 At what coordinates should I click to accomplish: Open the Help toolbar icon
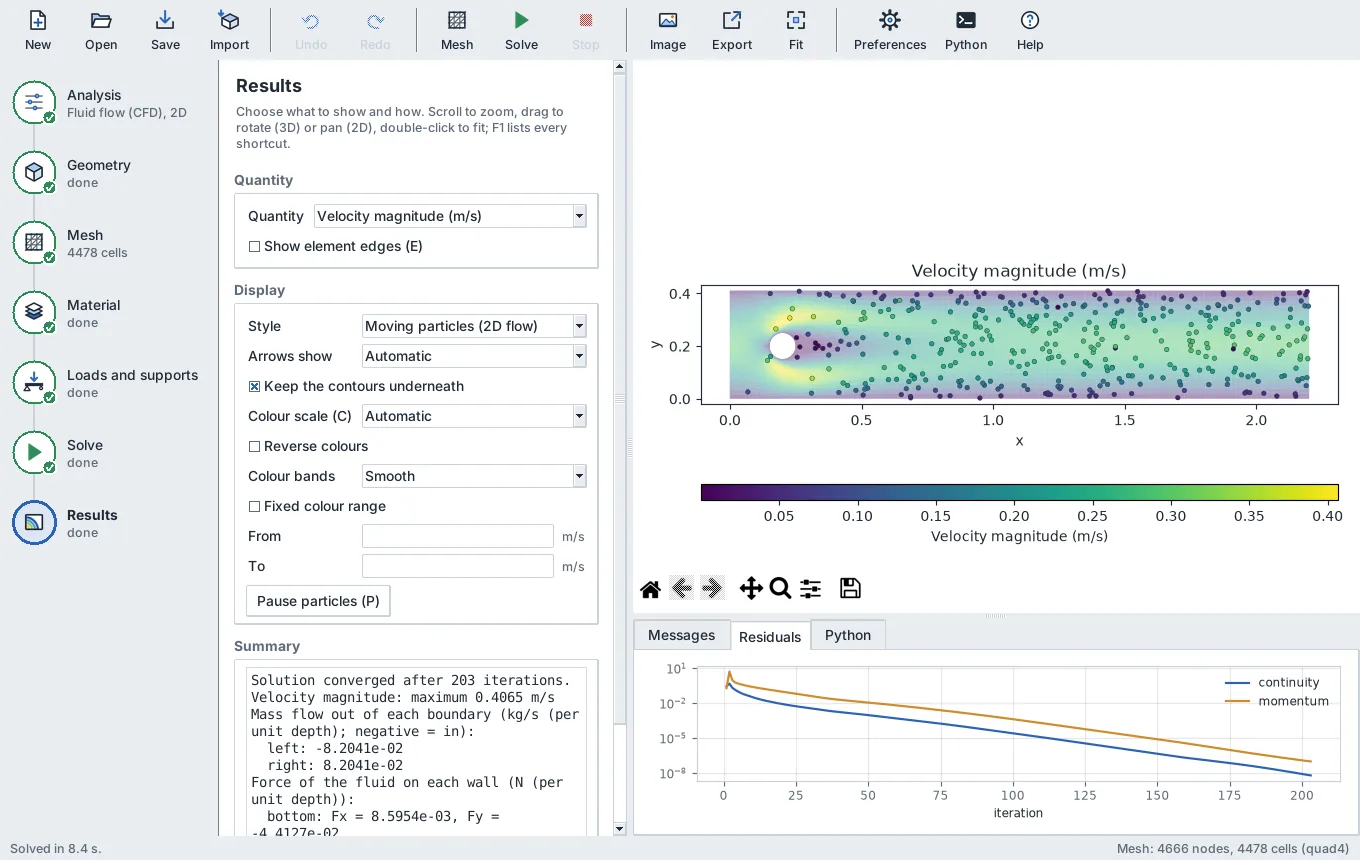(1030, 30)
